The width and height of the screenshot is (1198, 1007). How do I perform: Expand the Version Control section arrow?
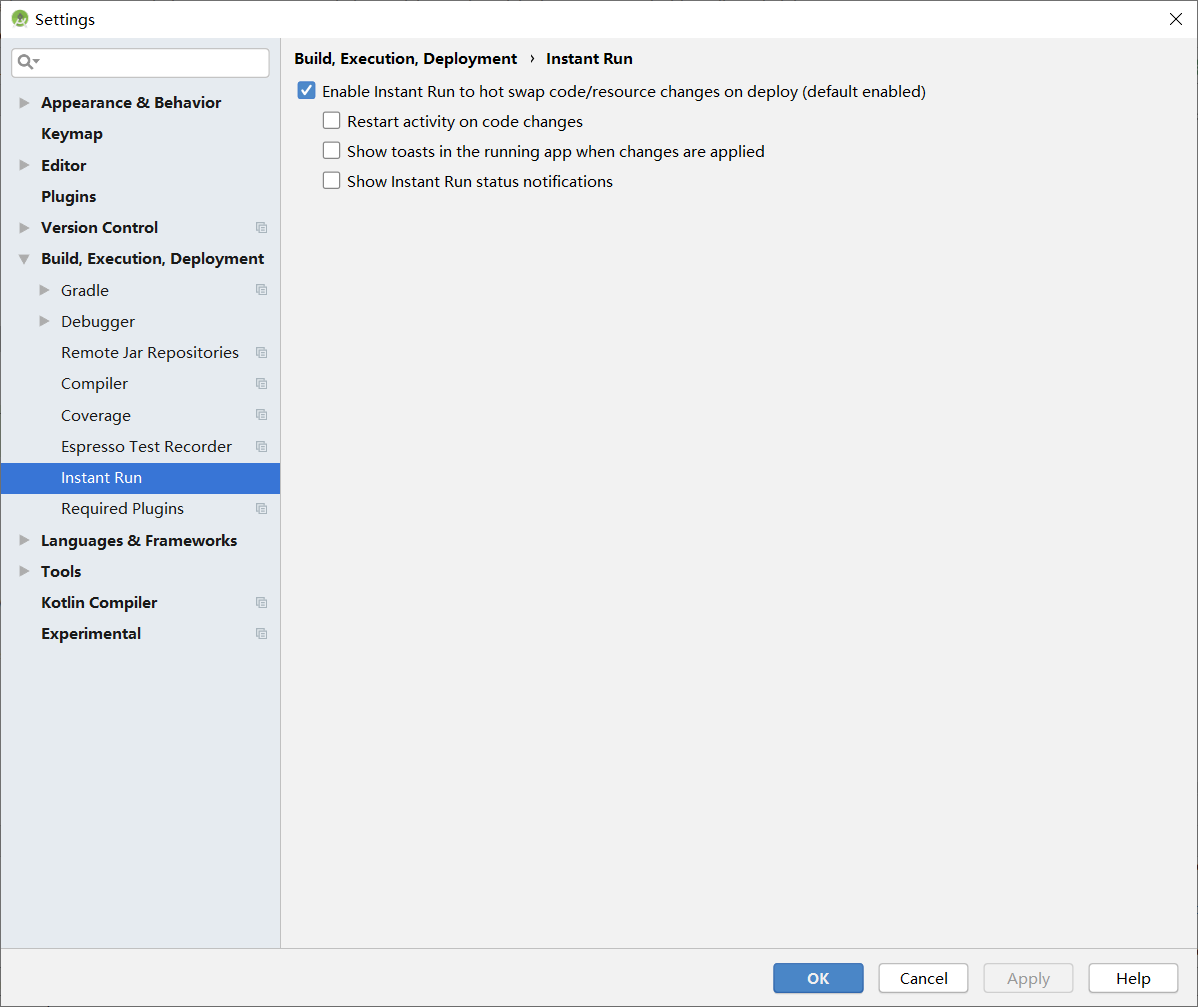pyautogui.click(x=24, y=228)
